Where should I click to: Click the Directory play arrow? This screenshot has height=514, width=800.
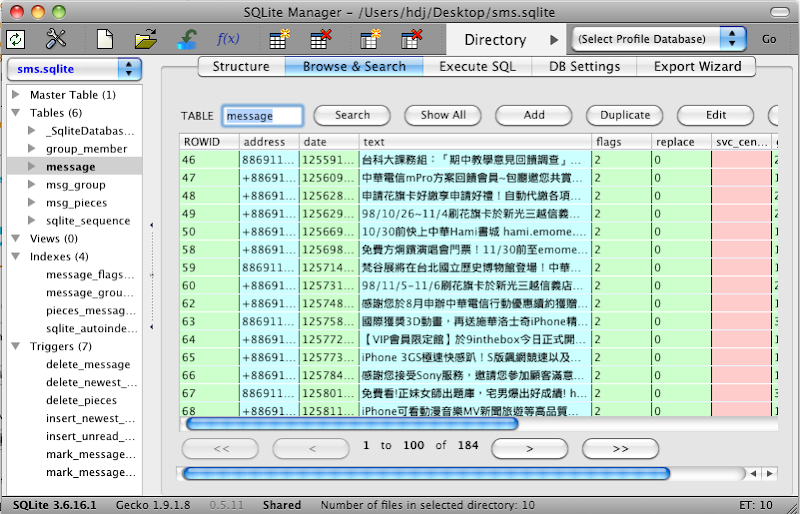554,40
